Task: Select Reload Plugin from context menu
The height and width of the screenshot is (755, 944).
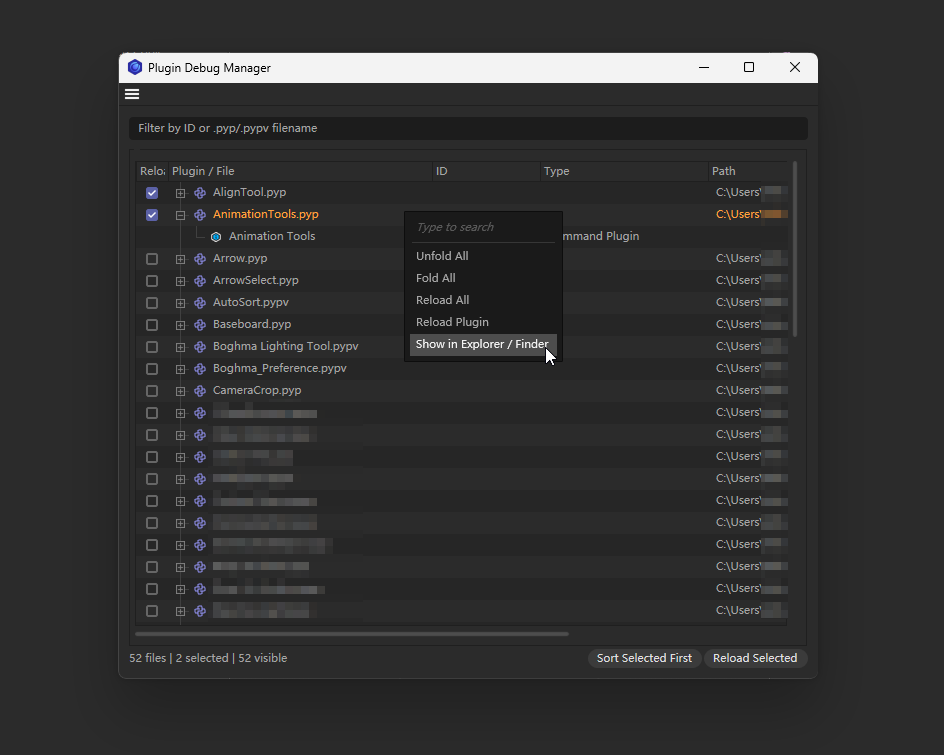Action: 452,322
